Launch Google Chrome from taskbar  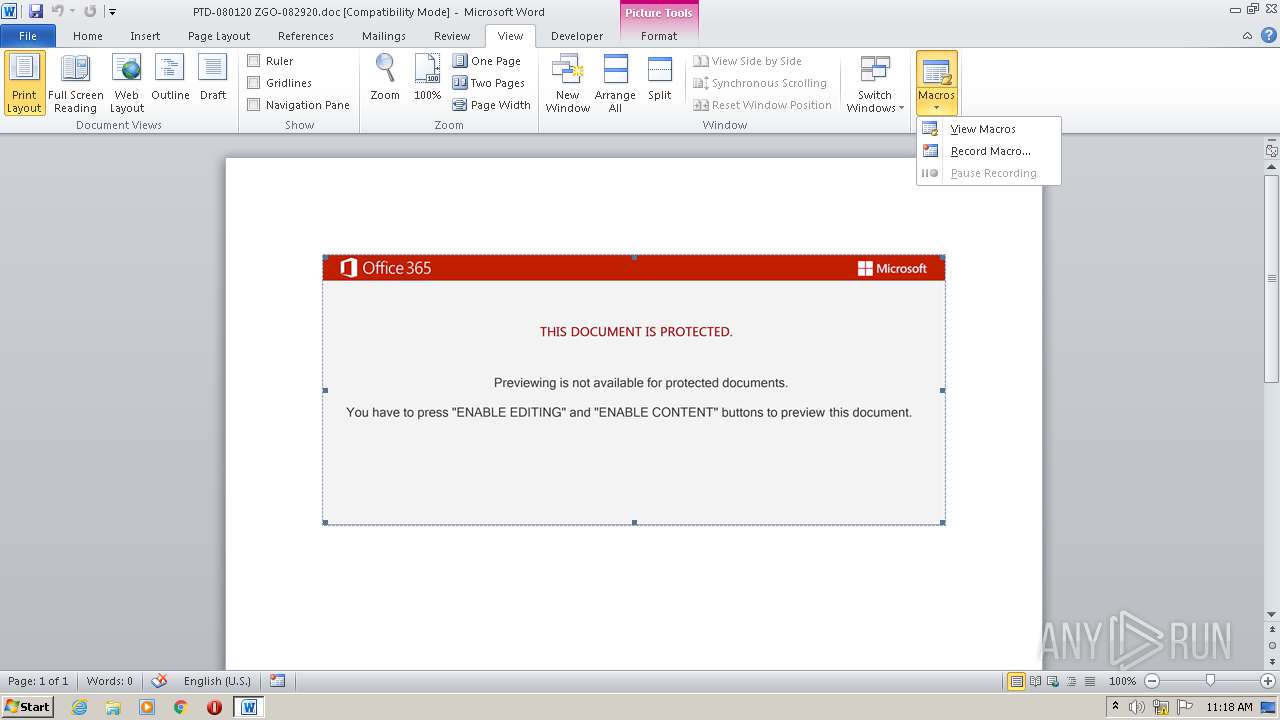(x=180, y=707)
